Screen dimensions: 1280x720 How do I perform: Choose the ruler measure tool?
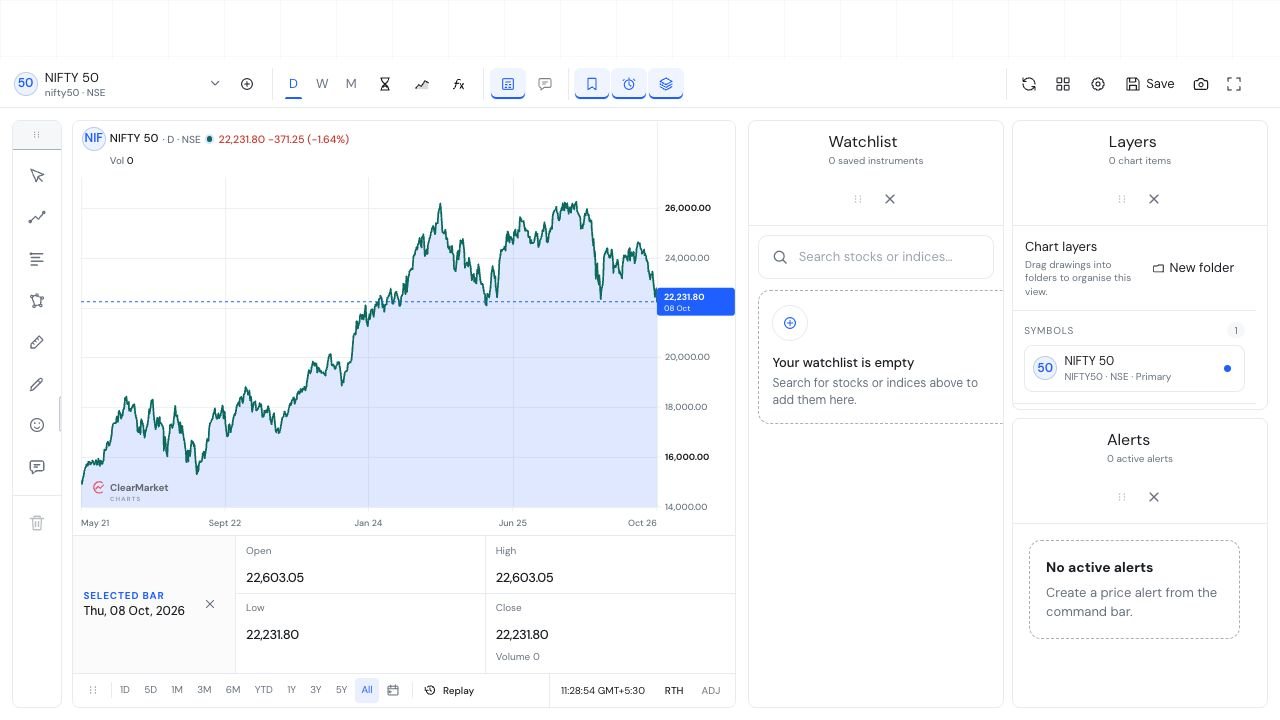point(37,342)
